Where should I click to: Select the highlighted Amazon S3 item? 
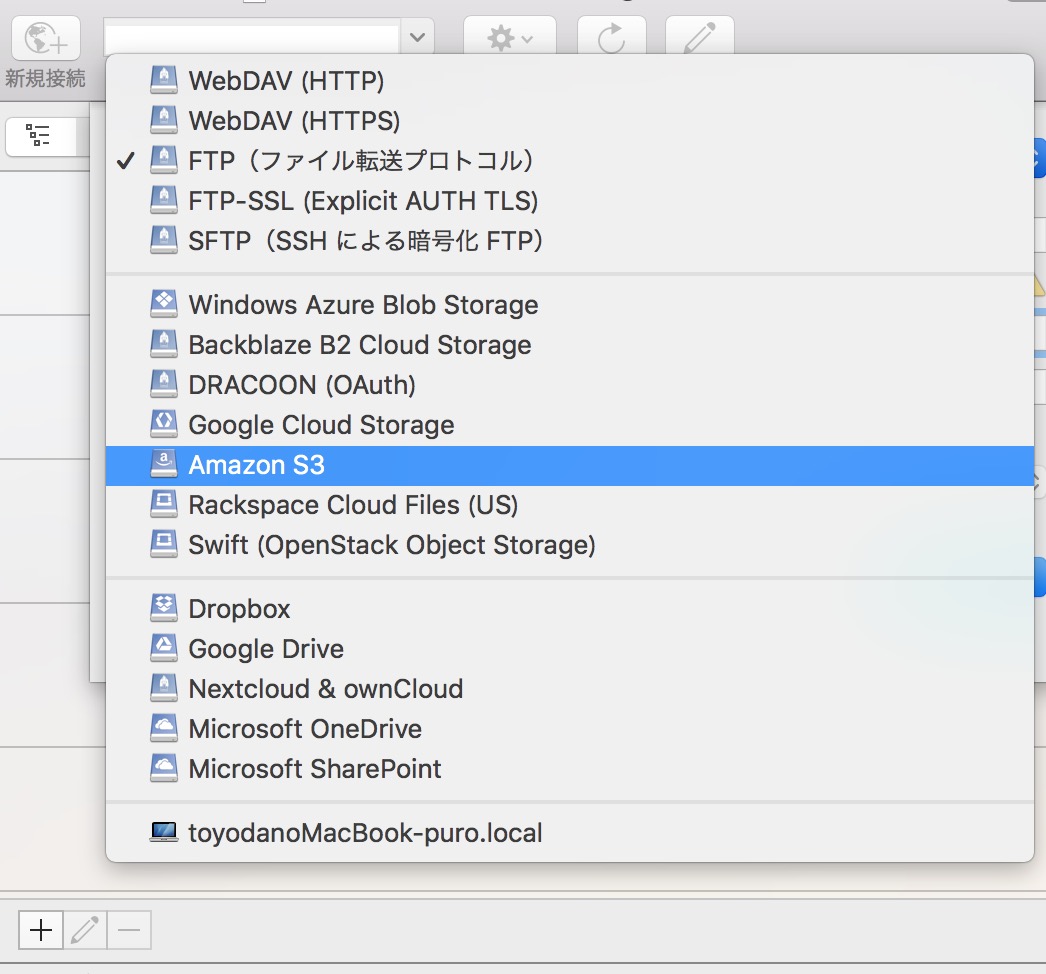(570, 466)
